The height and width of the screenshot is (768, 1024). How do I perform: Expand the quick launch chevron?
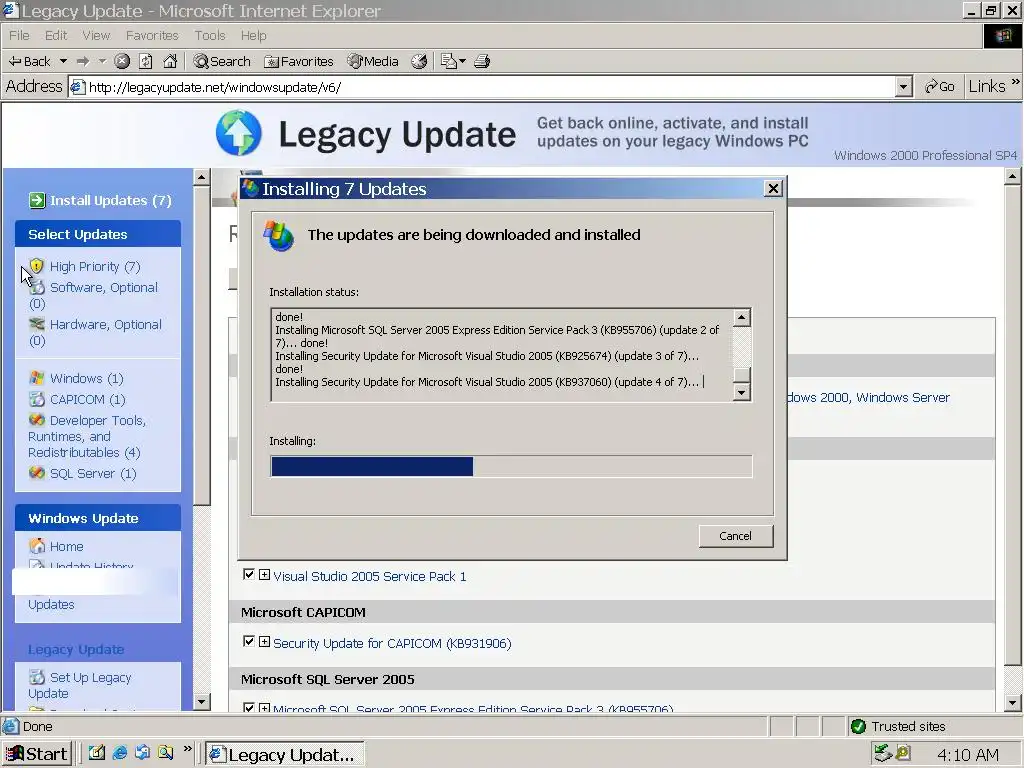point(188,749)
